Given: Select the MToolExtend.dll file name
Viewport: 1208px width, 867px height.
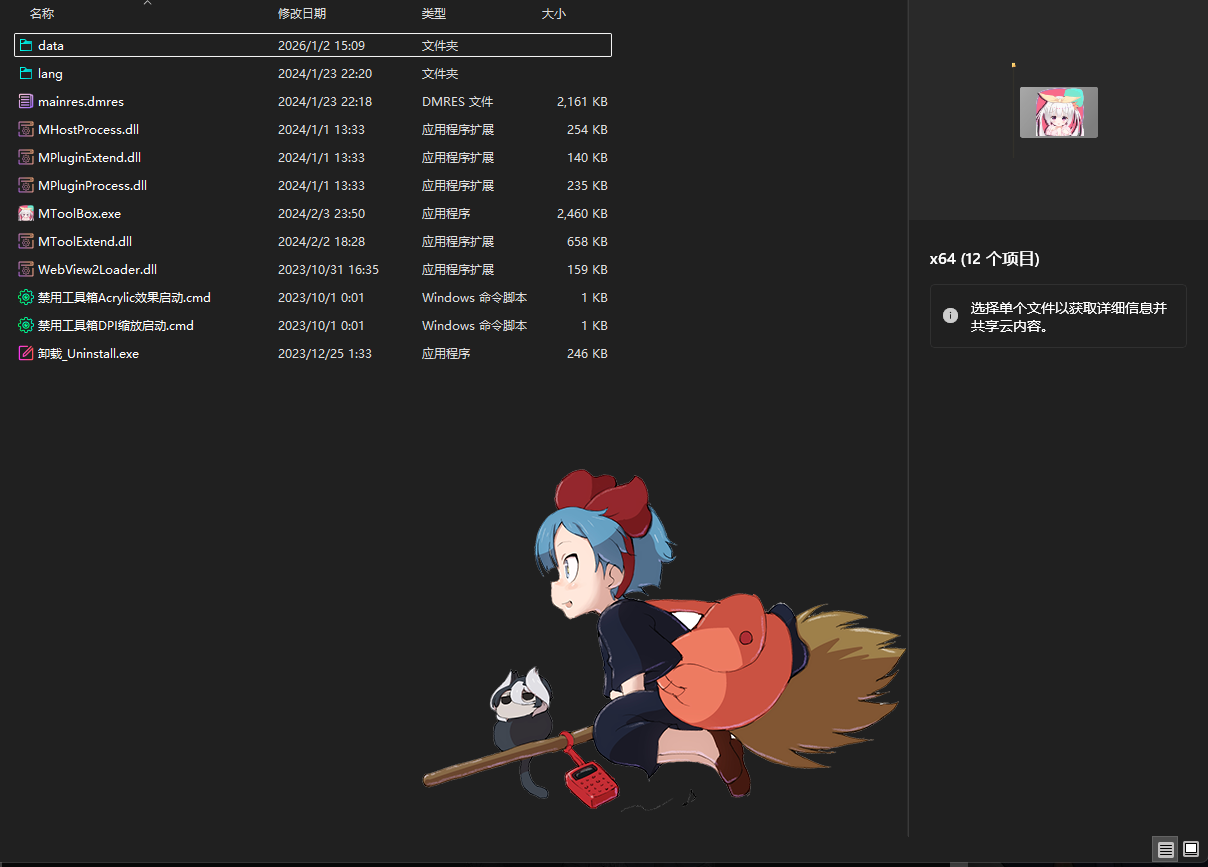Looking at the screenshot, I should click(85, 241).
